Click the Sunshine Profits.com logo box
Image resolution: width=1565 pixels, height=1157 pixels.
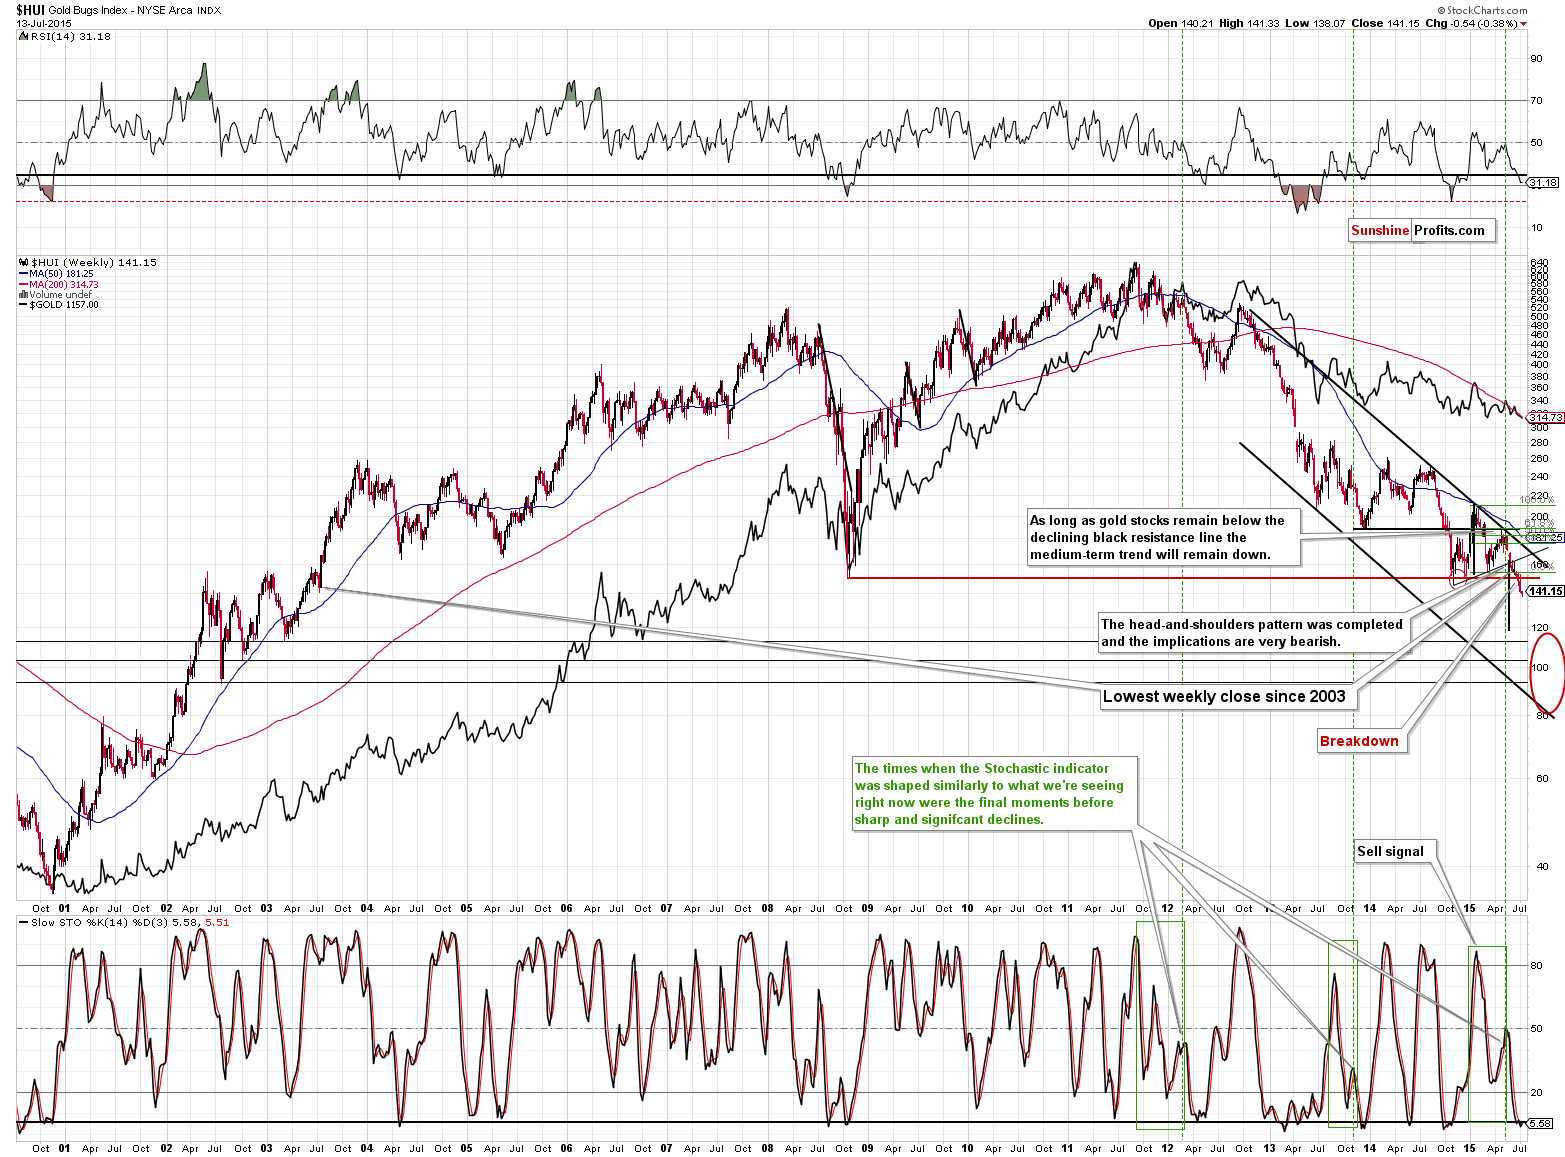(1422, 230)
